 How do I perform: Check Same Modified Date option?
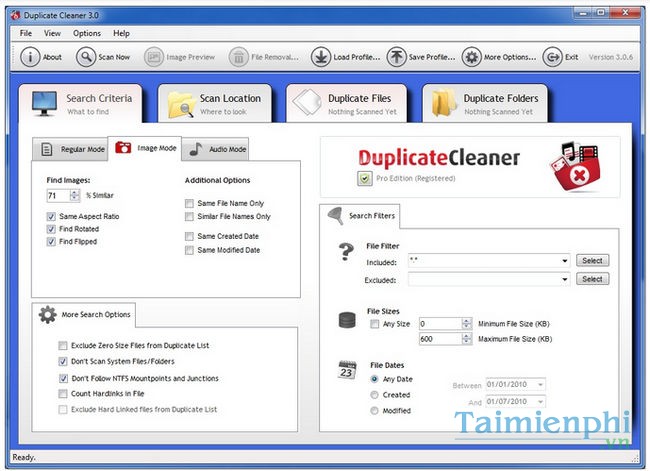click(x=189, y=250)
